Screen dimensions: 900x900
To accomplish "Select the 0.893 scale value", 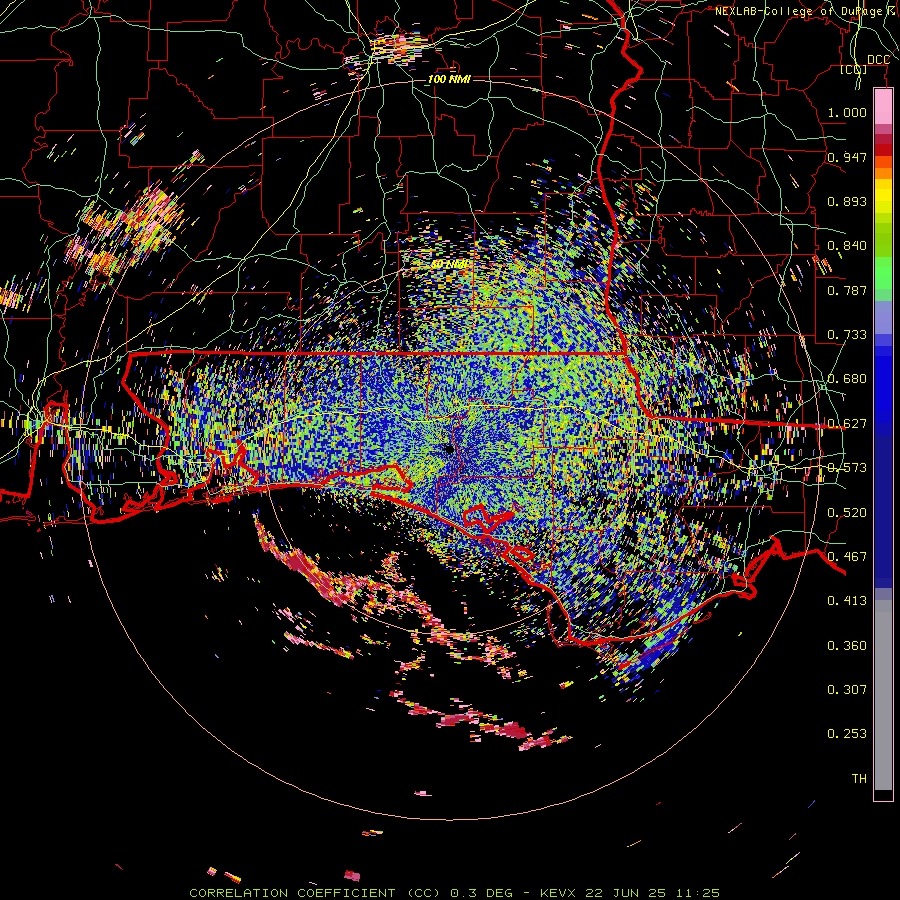I will coord(847,201).
